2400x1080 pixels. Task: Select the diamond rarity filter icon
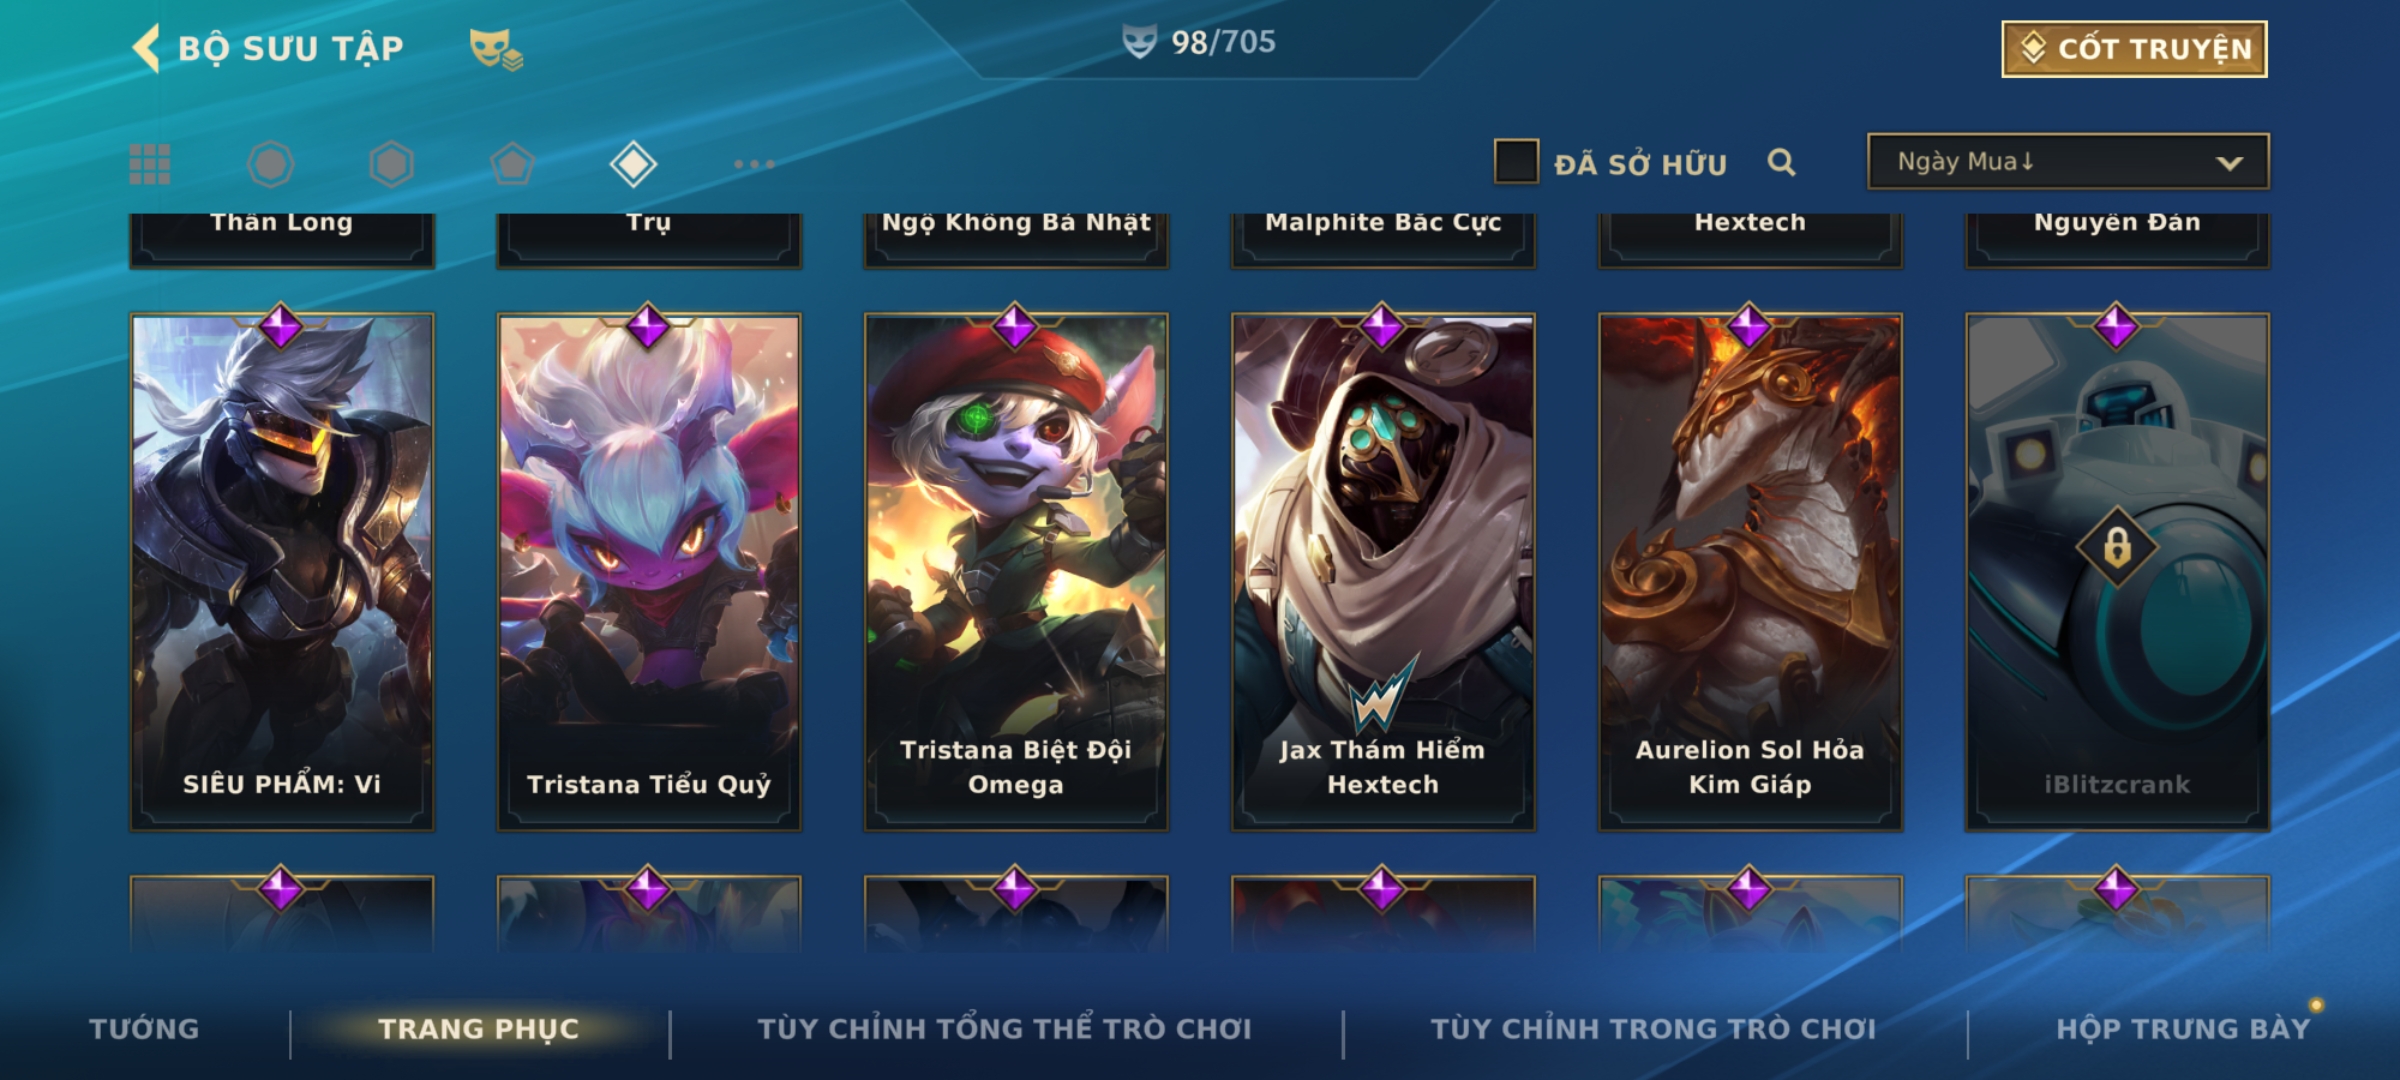(633, 164)
